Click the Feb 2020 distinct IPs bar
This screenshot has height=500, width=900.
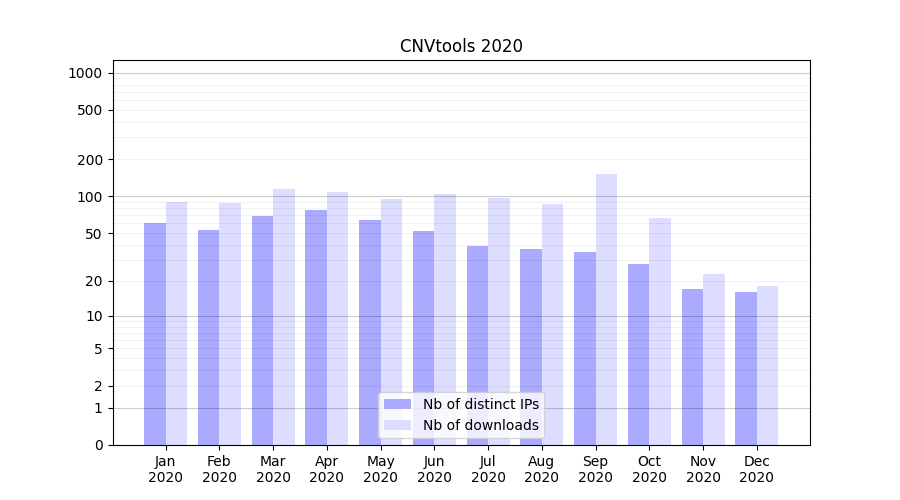point(208,337)
